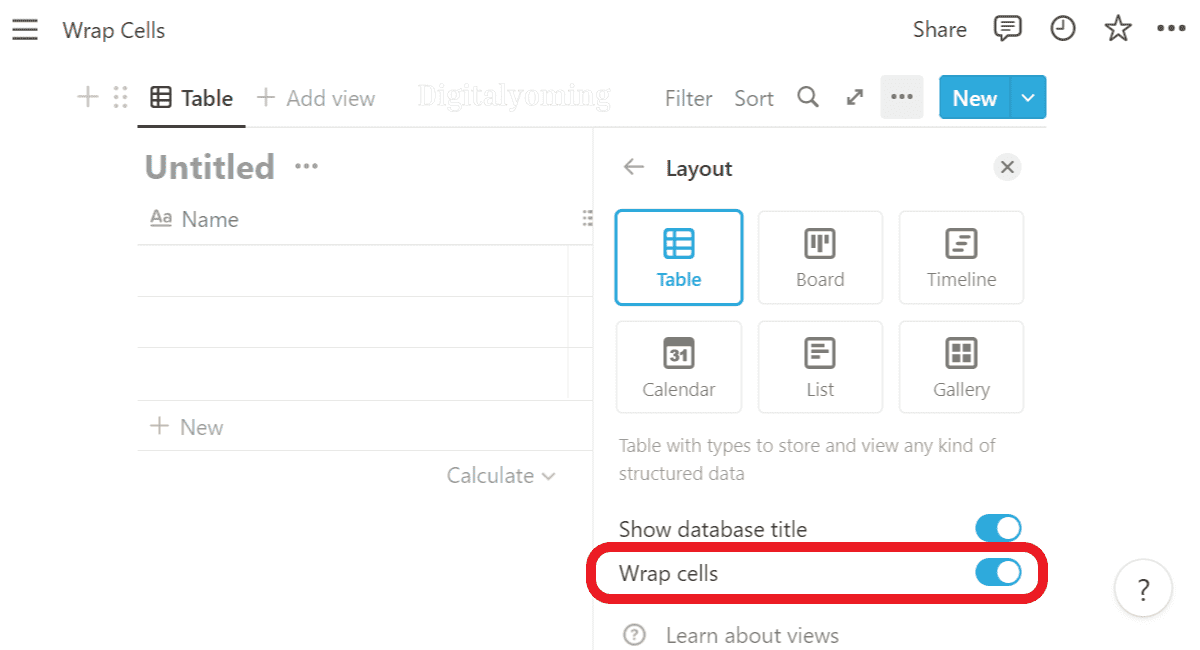Open the Calculate dropdown
The width and height of the screenshot is (1200, 650).
[x=500, y=476]
